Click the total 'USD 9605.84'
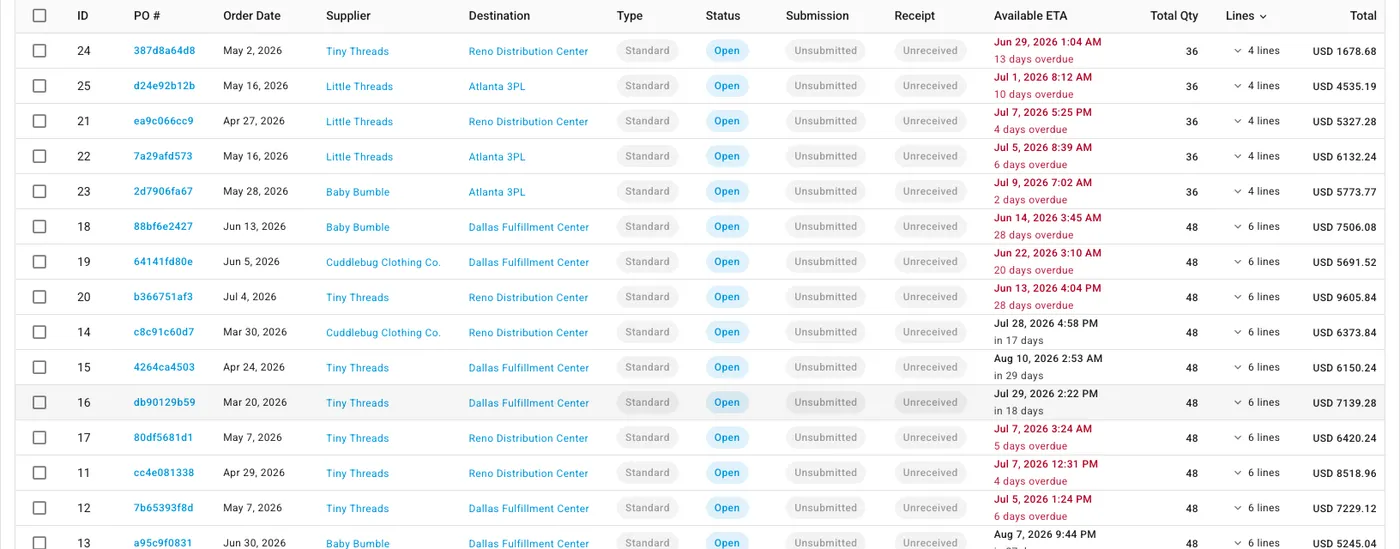This screenshot has width=1400, height=549. click(1344, 297)
